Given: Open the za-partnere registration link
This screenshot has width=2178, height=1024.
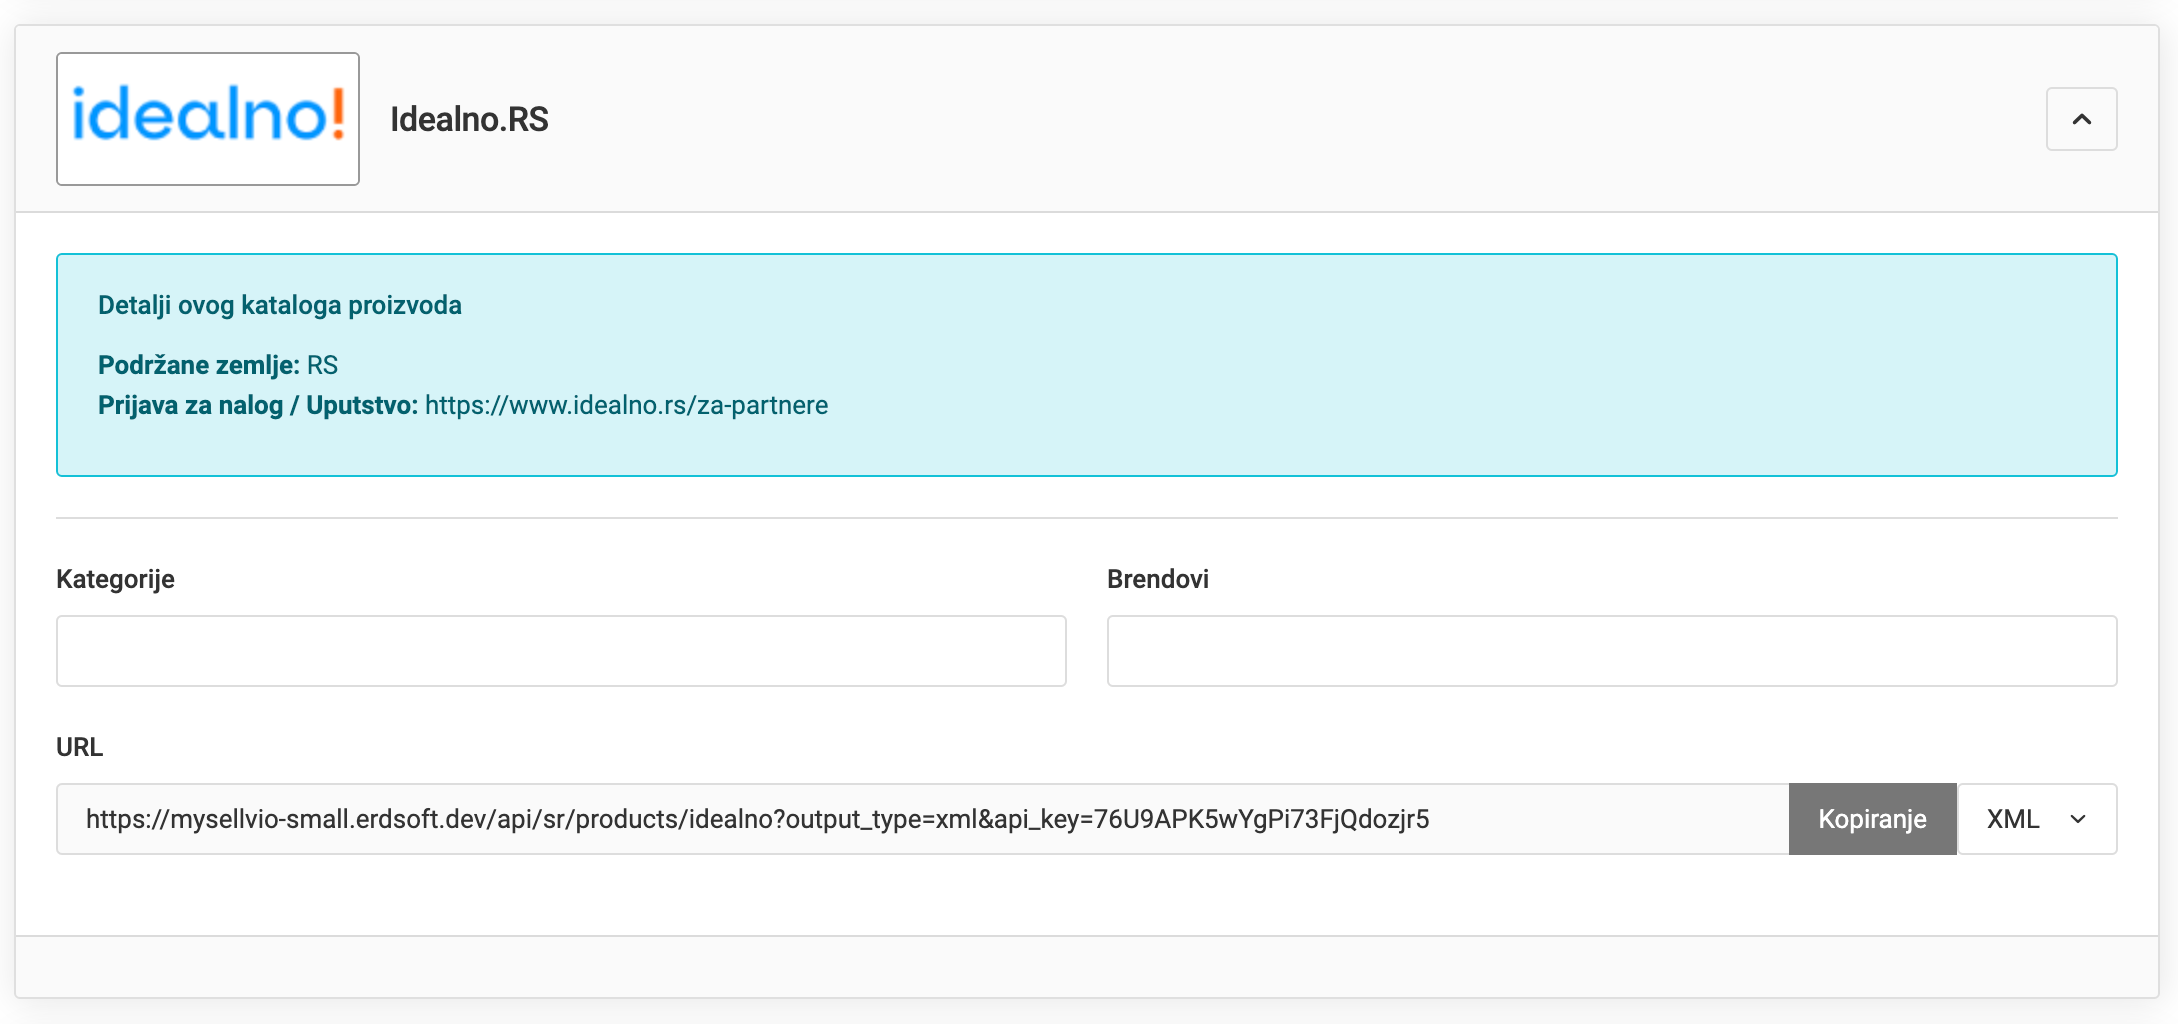Looking at the screenshot, I should [626, 405].
